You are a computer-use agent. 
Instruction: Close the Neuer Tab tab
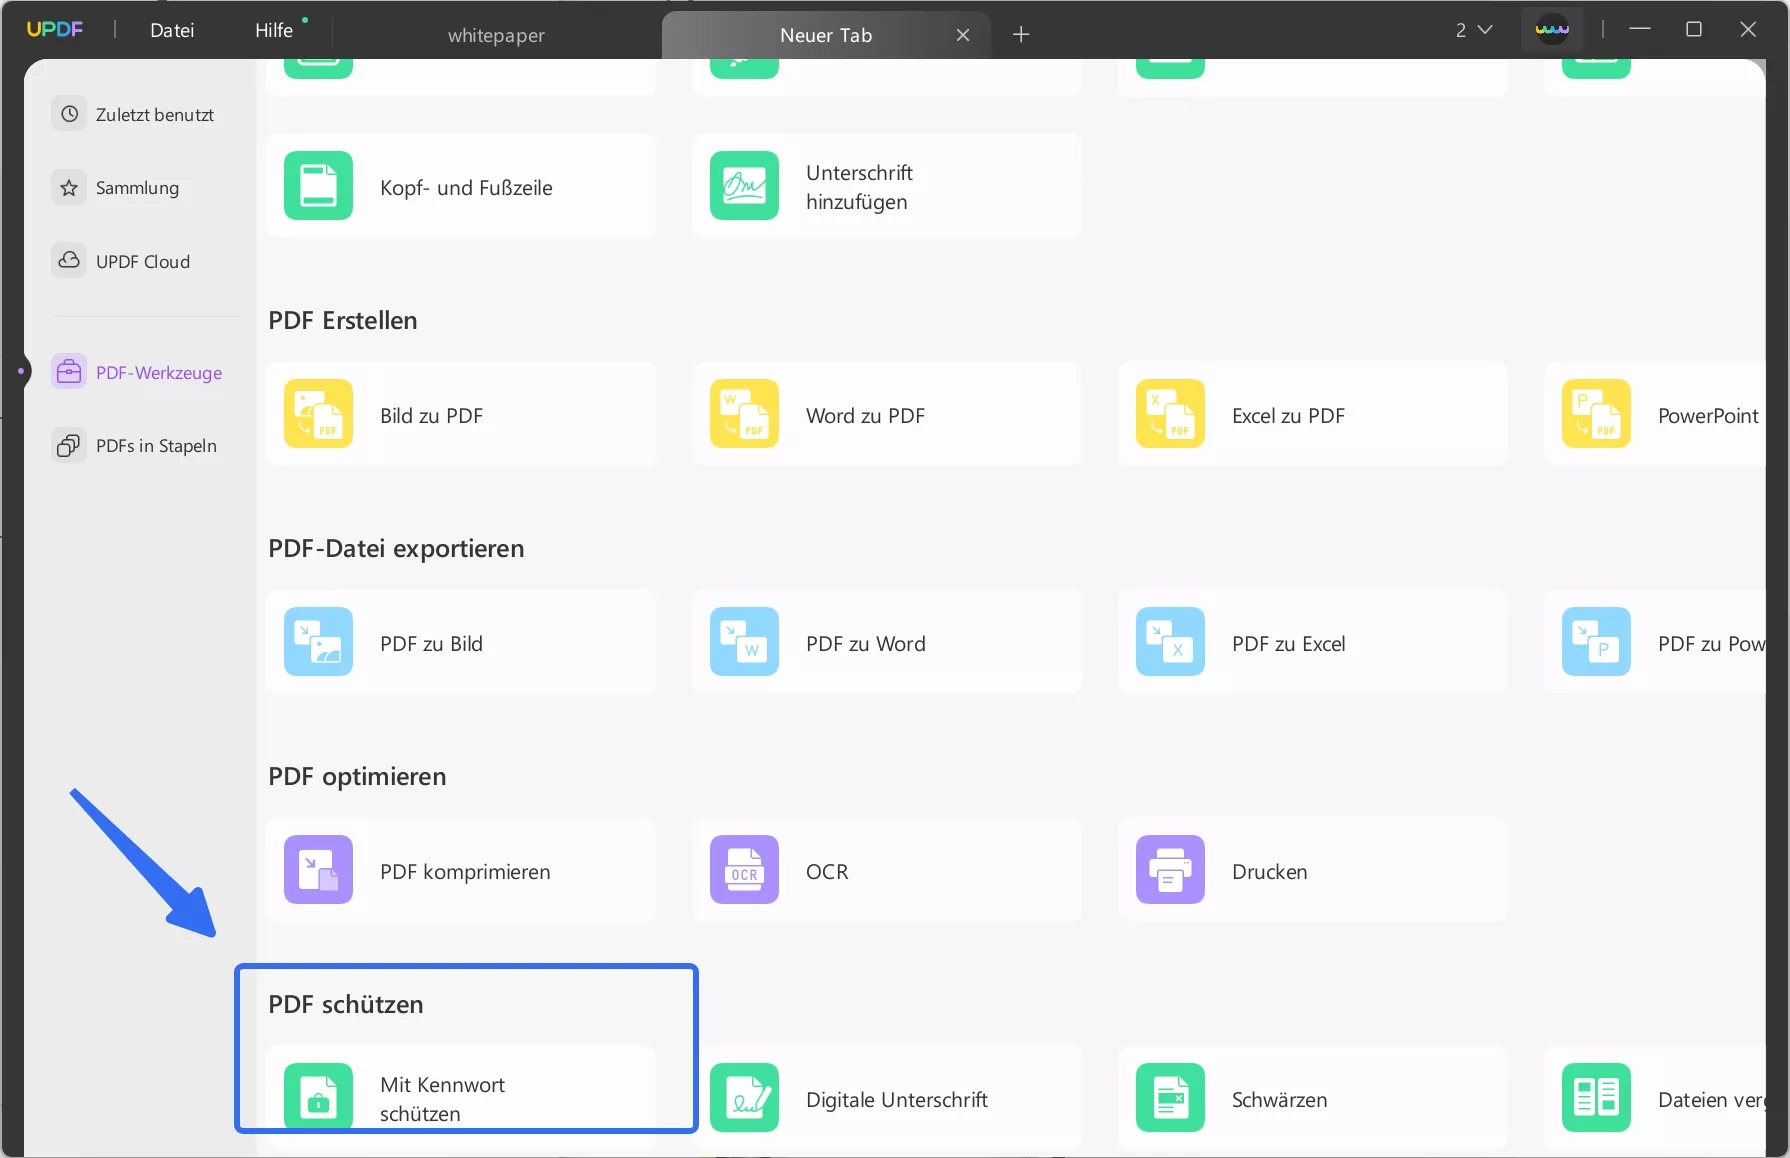point(963,35)
